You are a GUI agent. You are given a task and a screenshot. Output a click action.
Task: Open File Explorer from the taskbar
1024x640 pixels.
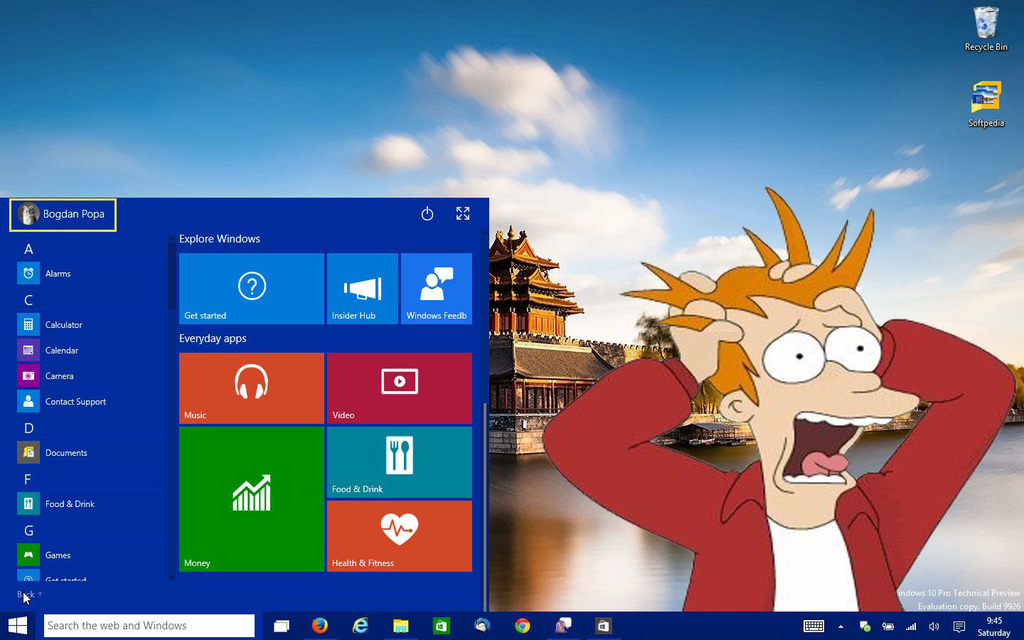pyautogui.click(x=400, y=626)
